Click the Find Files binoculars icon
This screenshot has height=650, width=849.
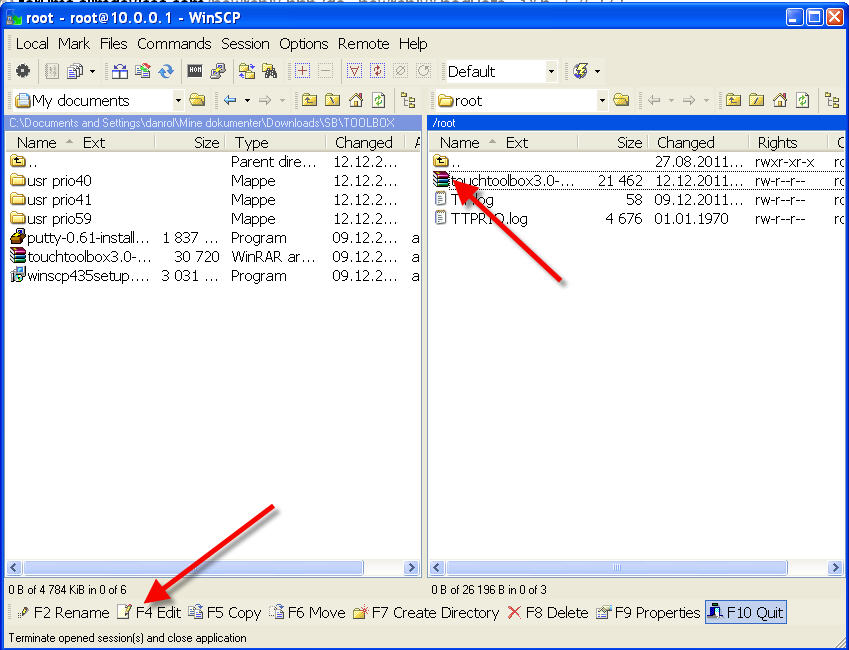(270, 71)
